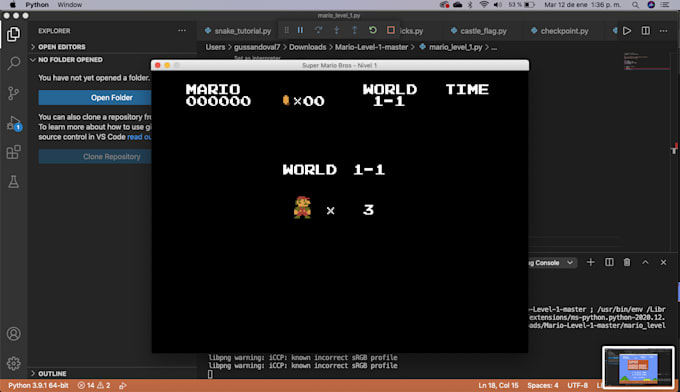Viewport: 680px width, 392px height.
Task: Click debug launch icon in status bar
Action: 123,385
